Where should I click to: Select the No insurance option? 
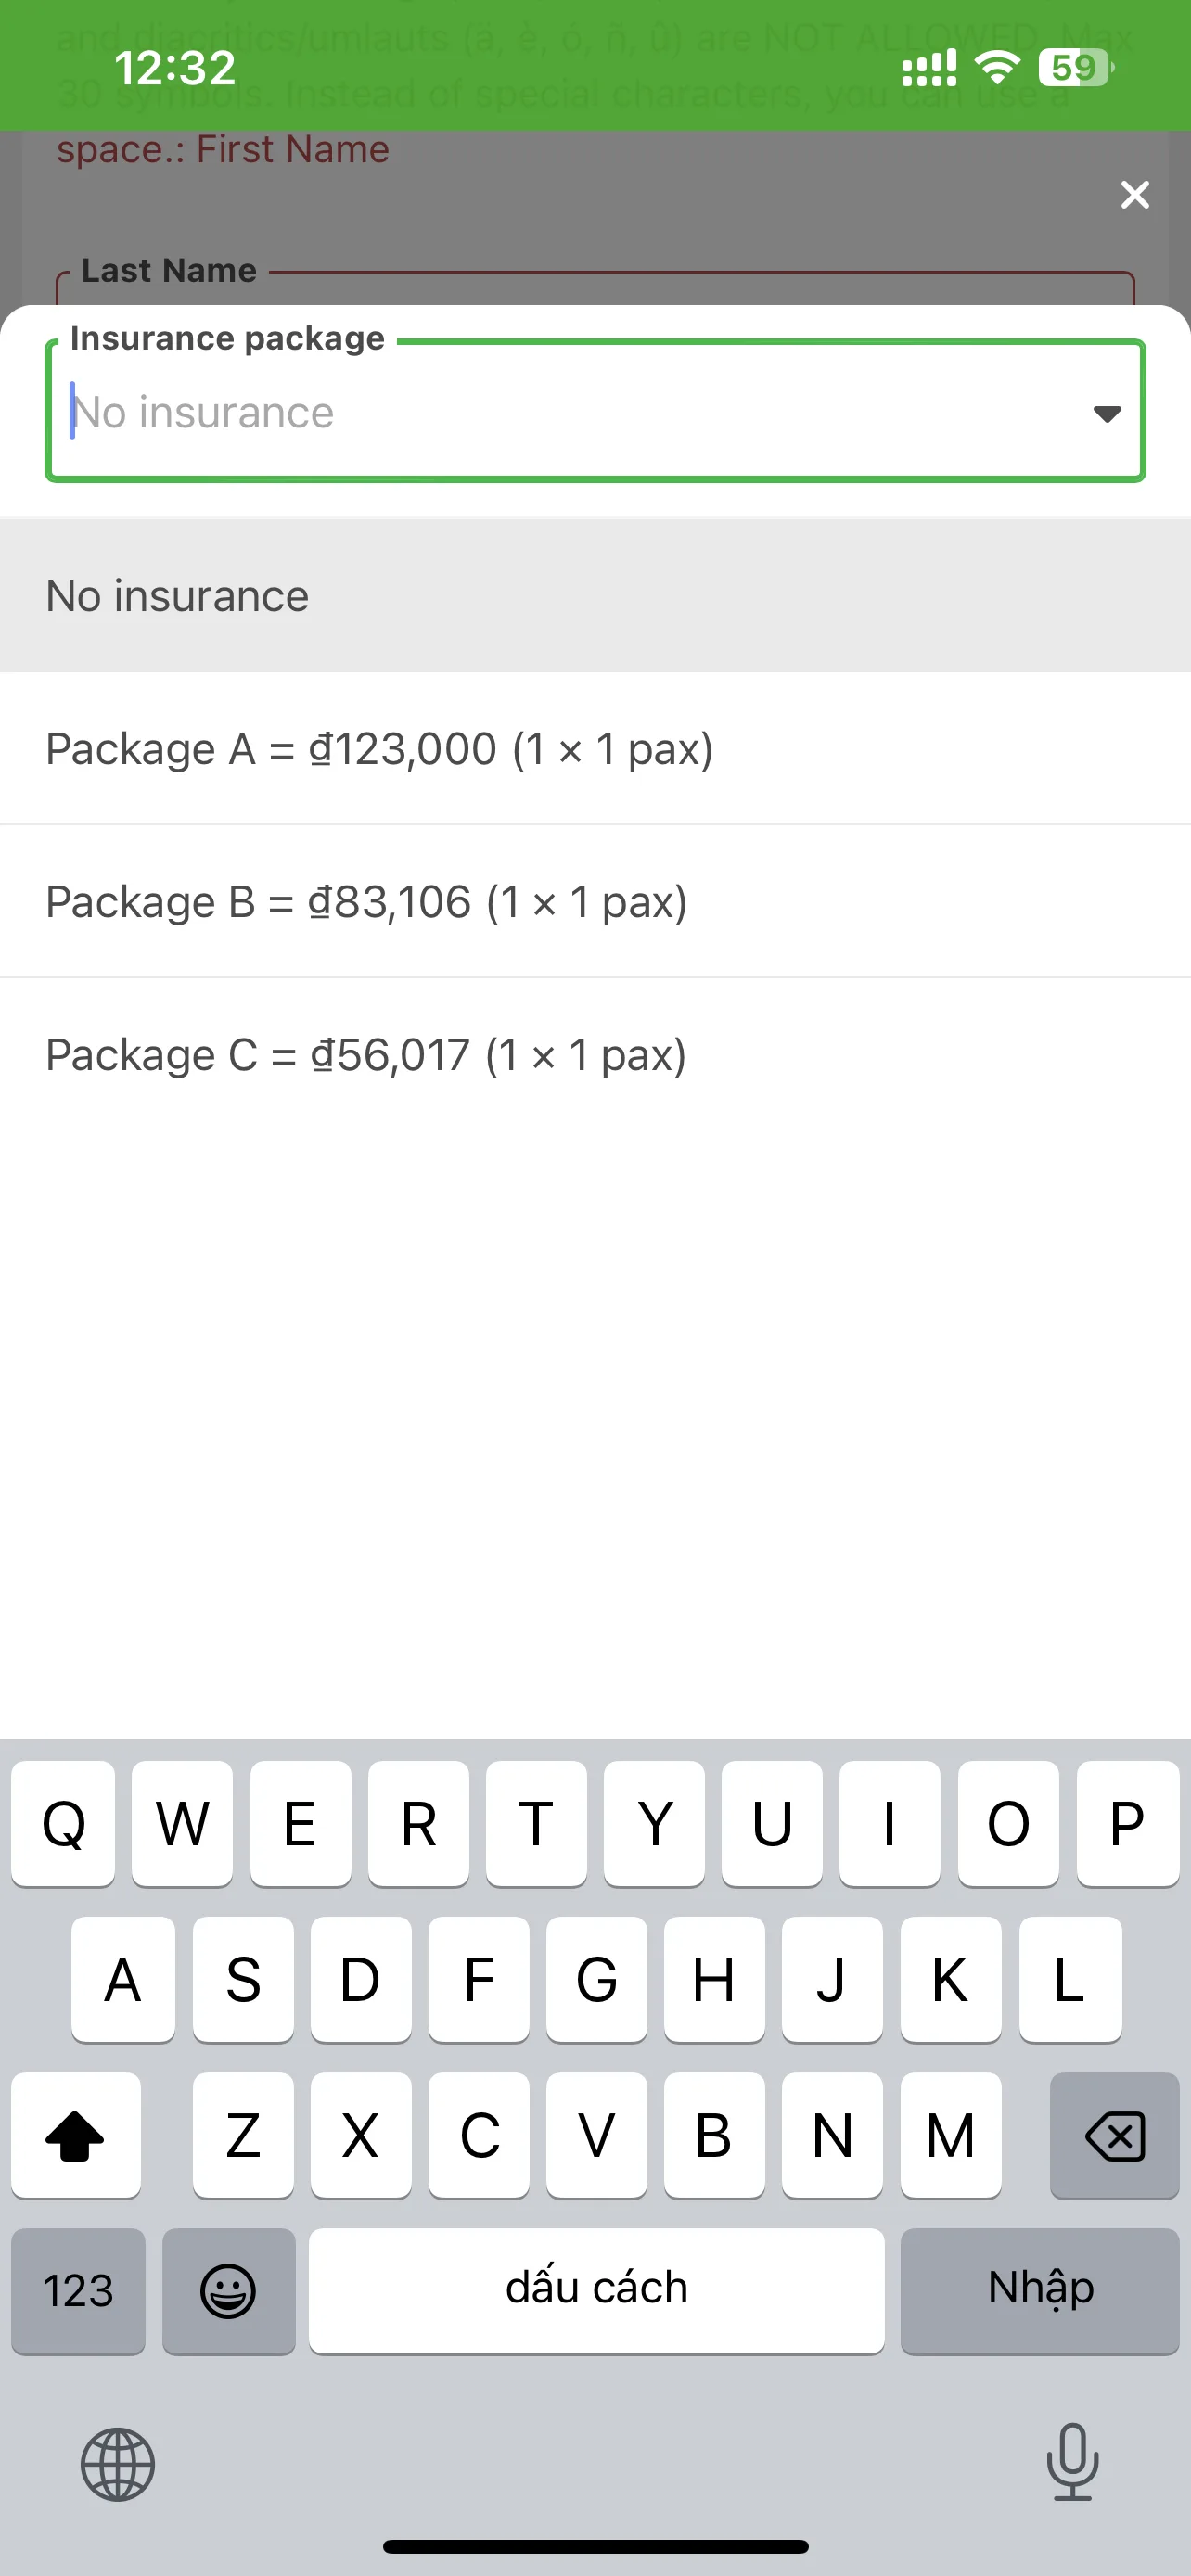[x=595, y=596]
